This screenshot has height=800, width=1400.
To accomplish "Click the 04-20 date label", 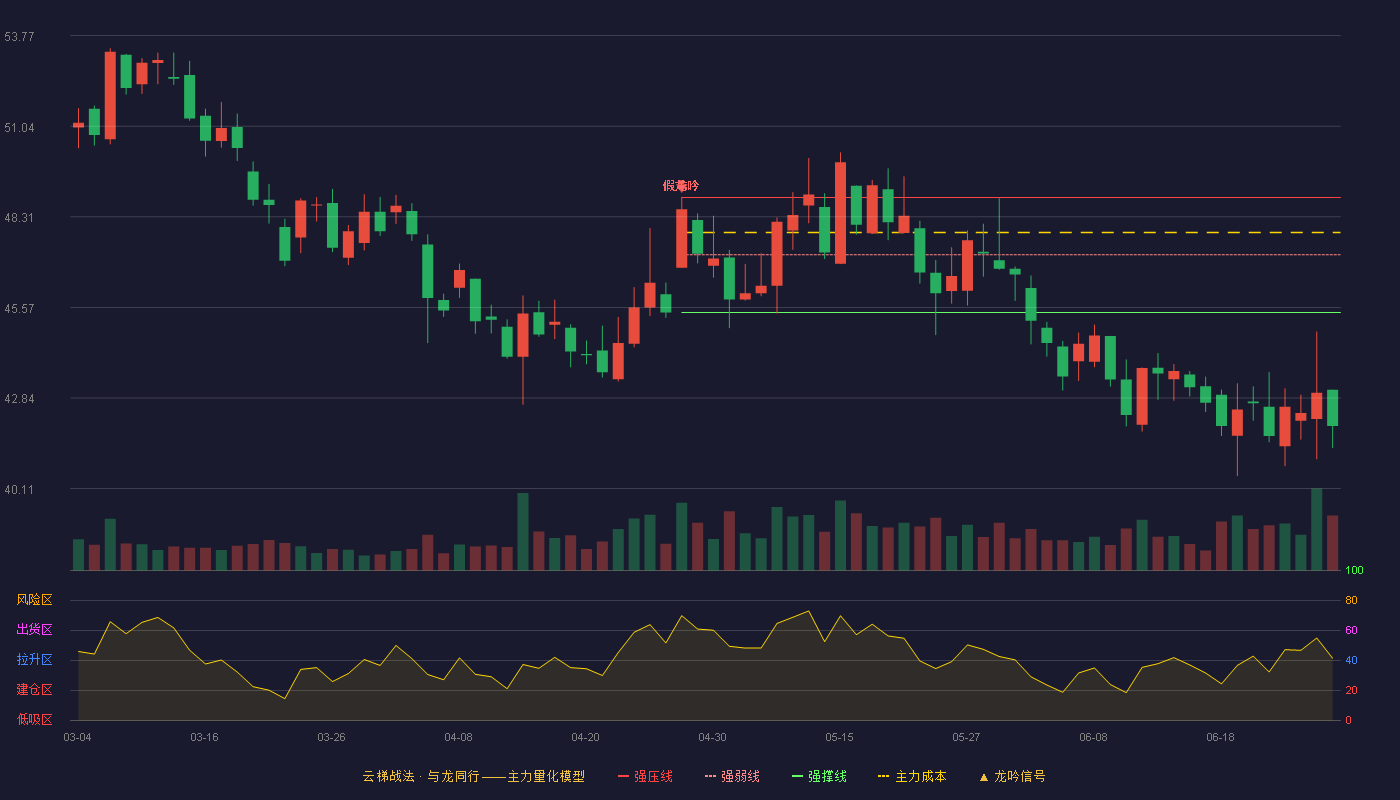I will pos(585,737).
